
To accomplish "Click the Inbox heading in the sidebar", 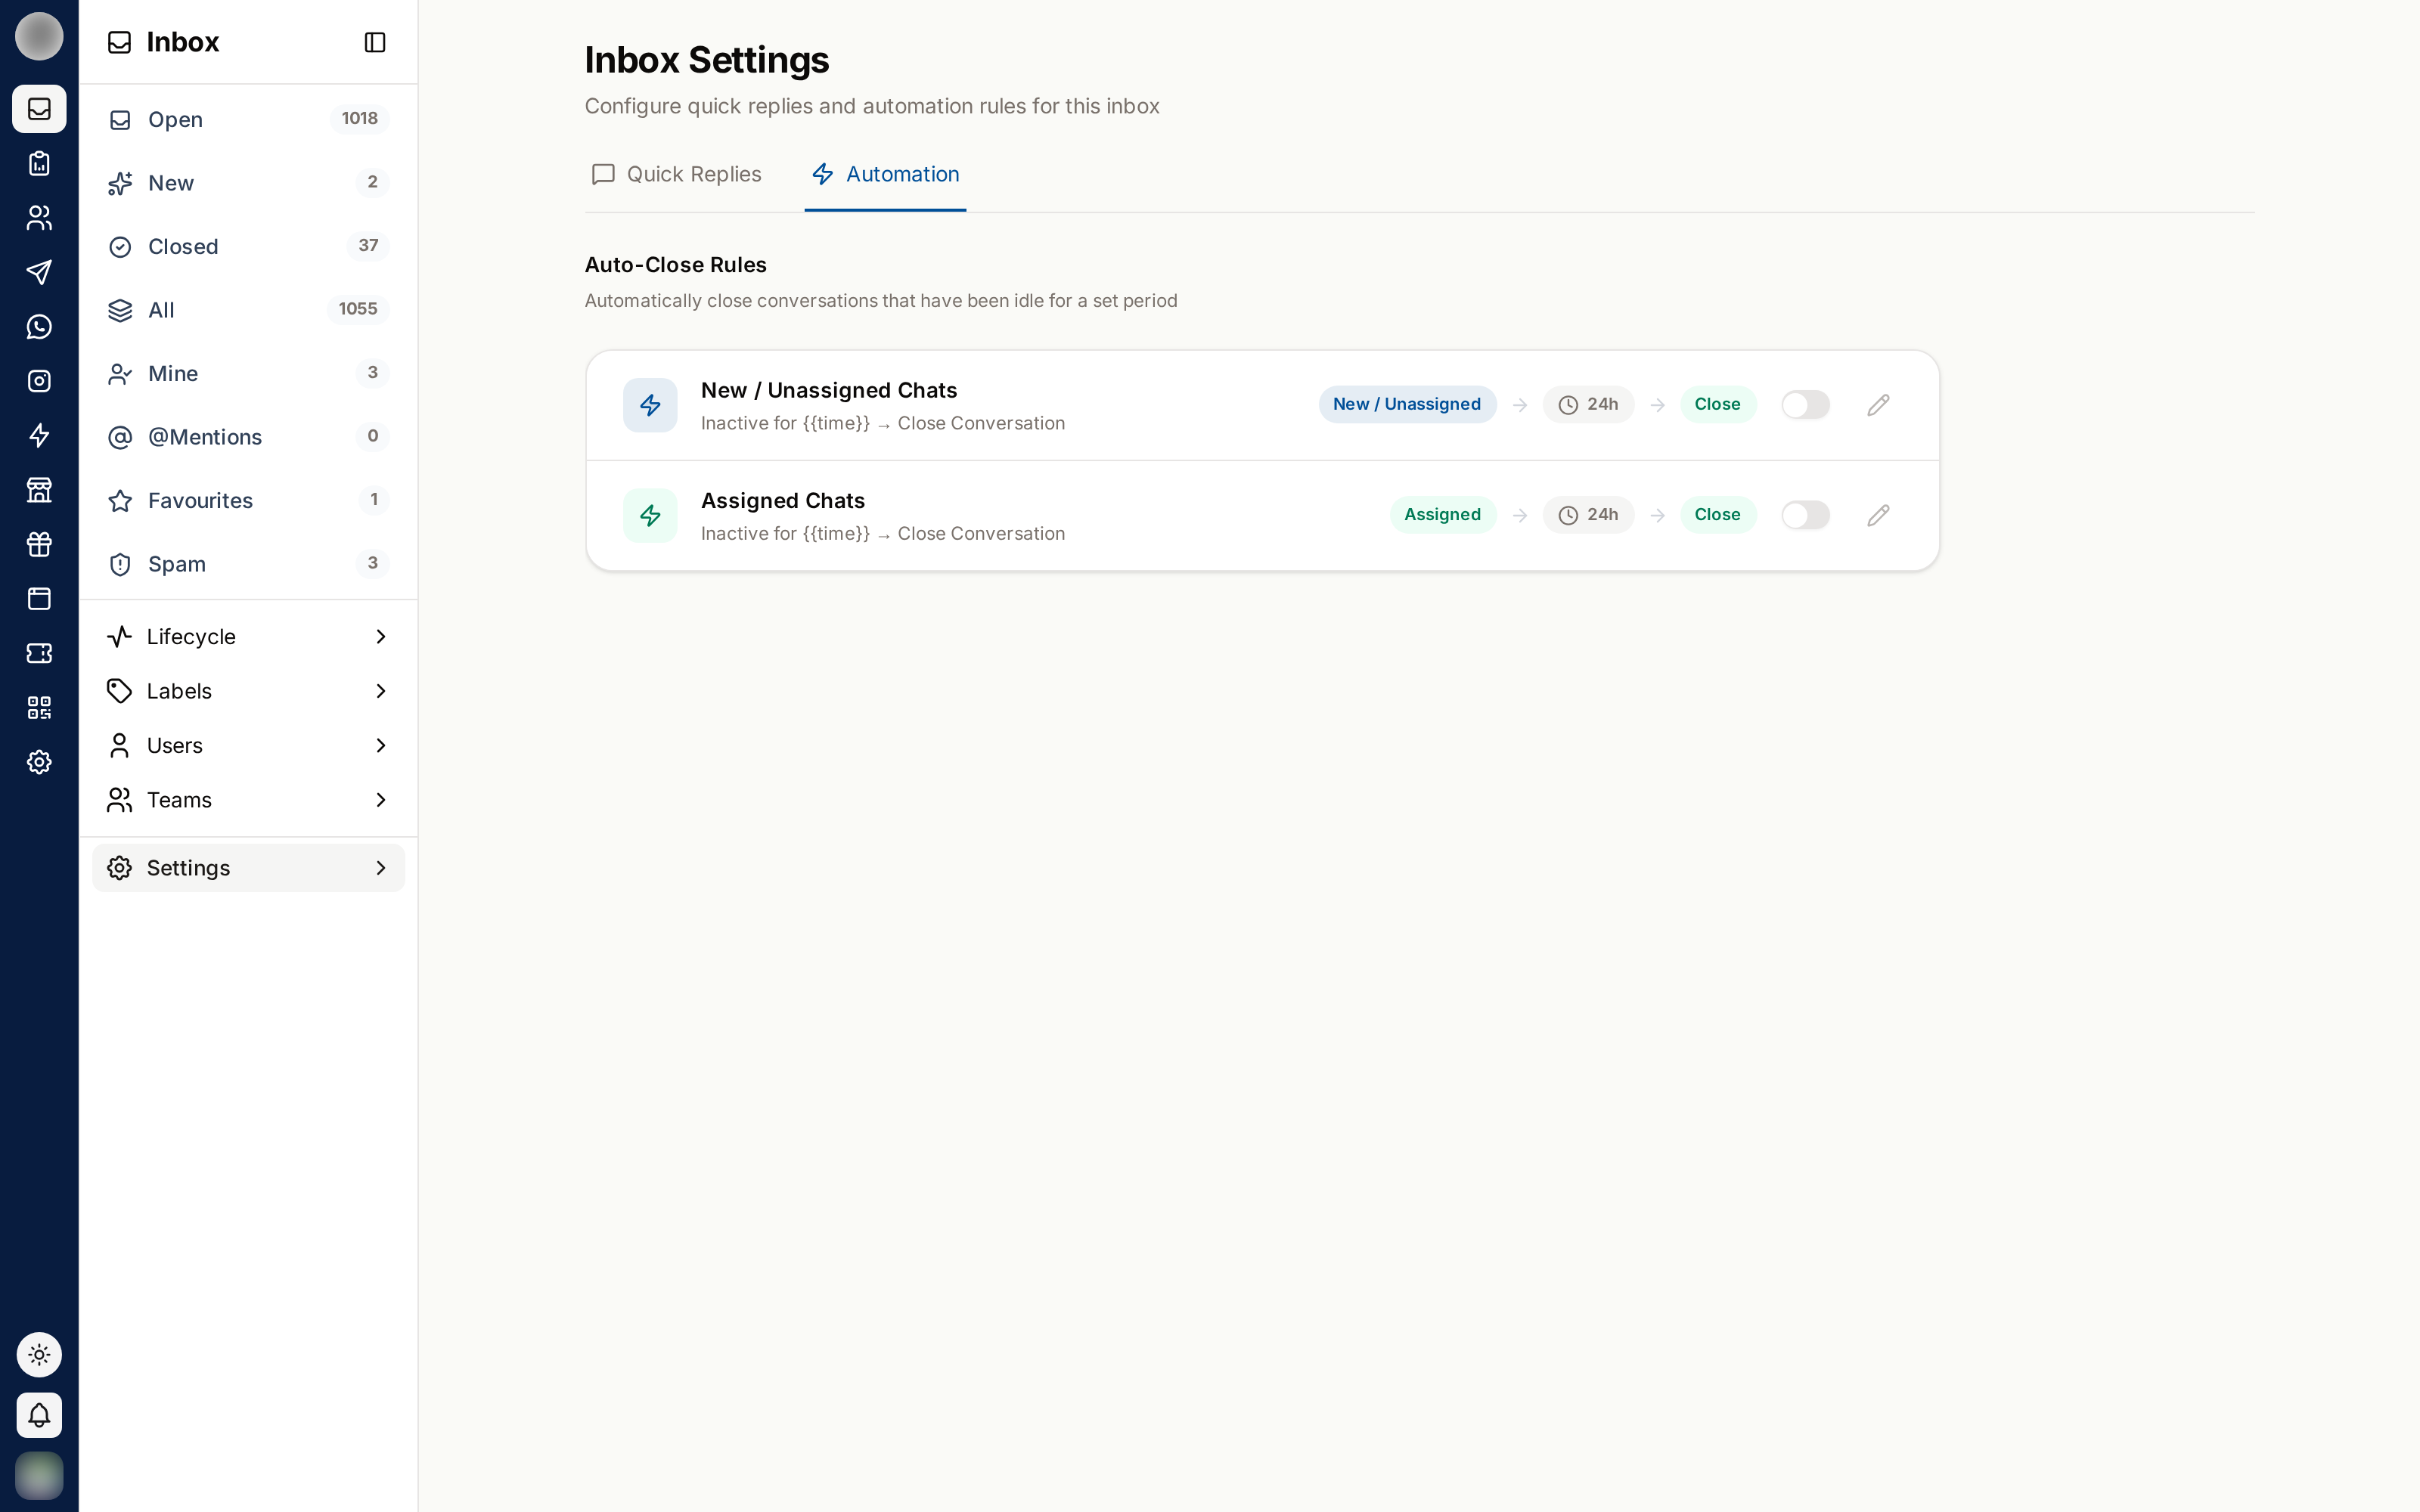I will coord(182,42).
